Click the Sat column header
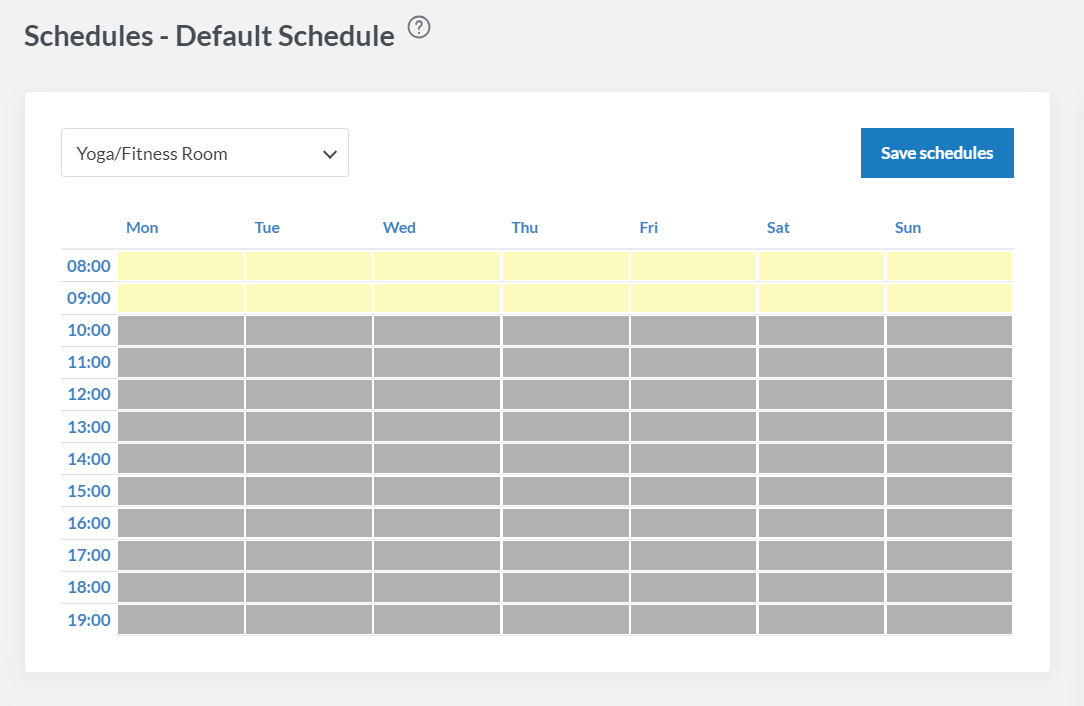Image resolution: width=1084 pixels, height=706 pixels. 778,228
